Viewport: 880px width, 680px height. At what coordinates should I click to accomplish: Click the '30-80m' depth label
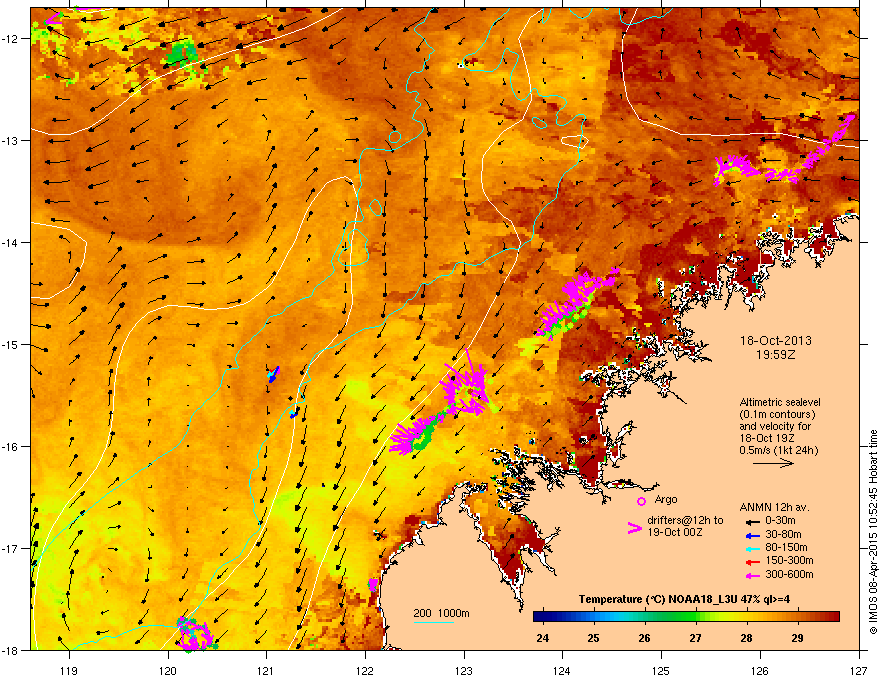pyautogui.click(x=783, y=535)
